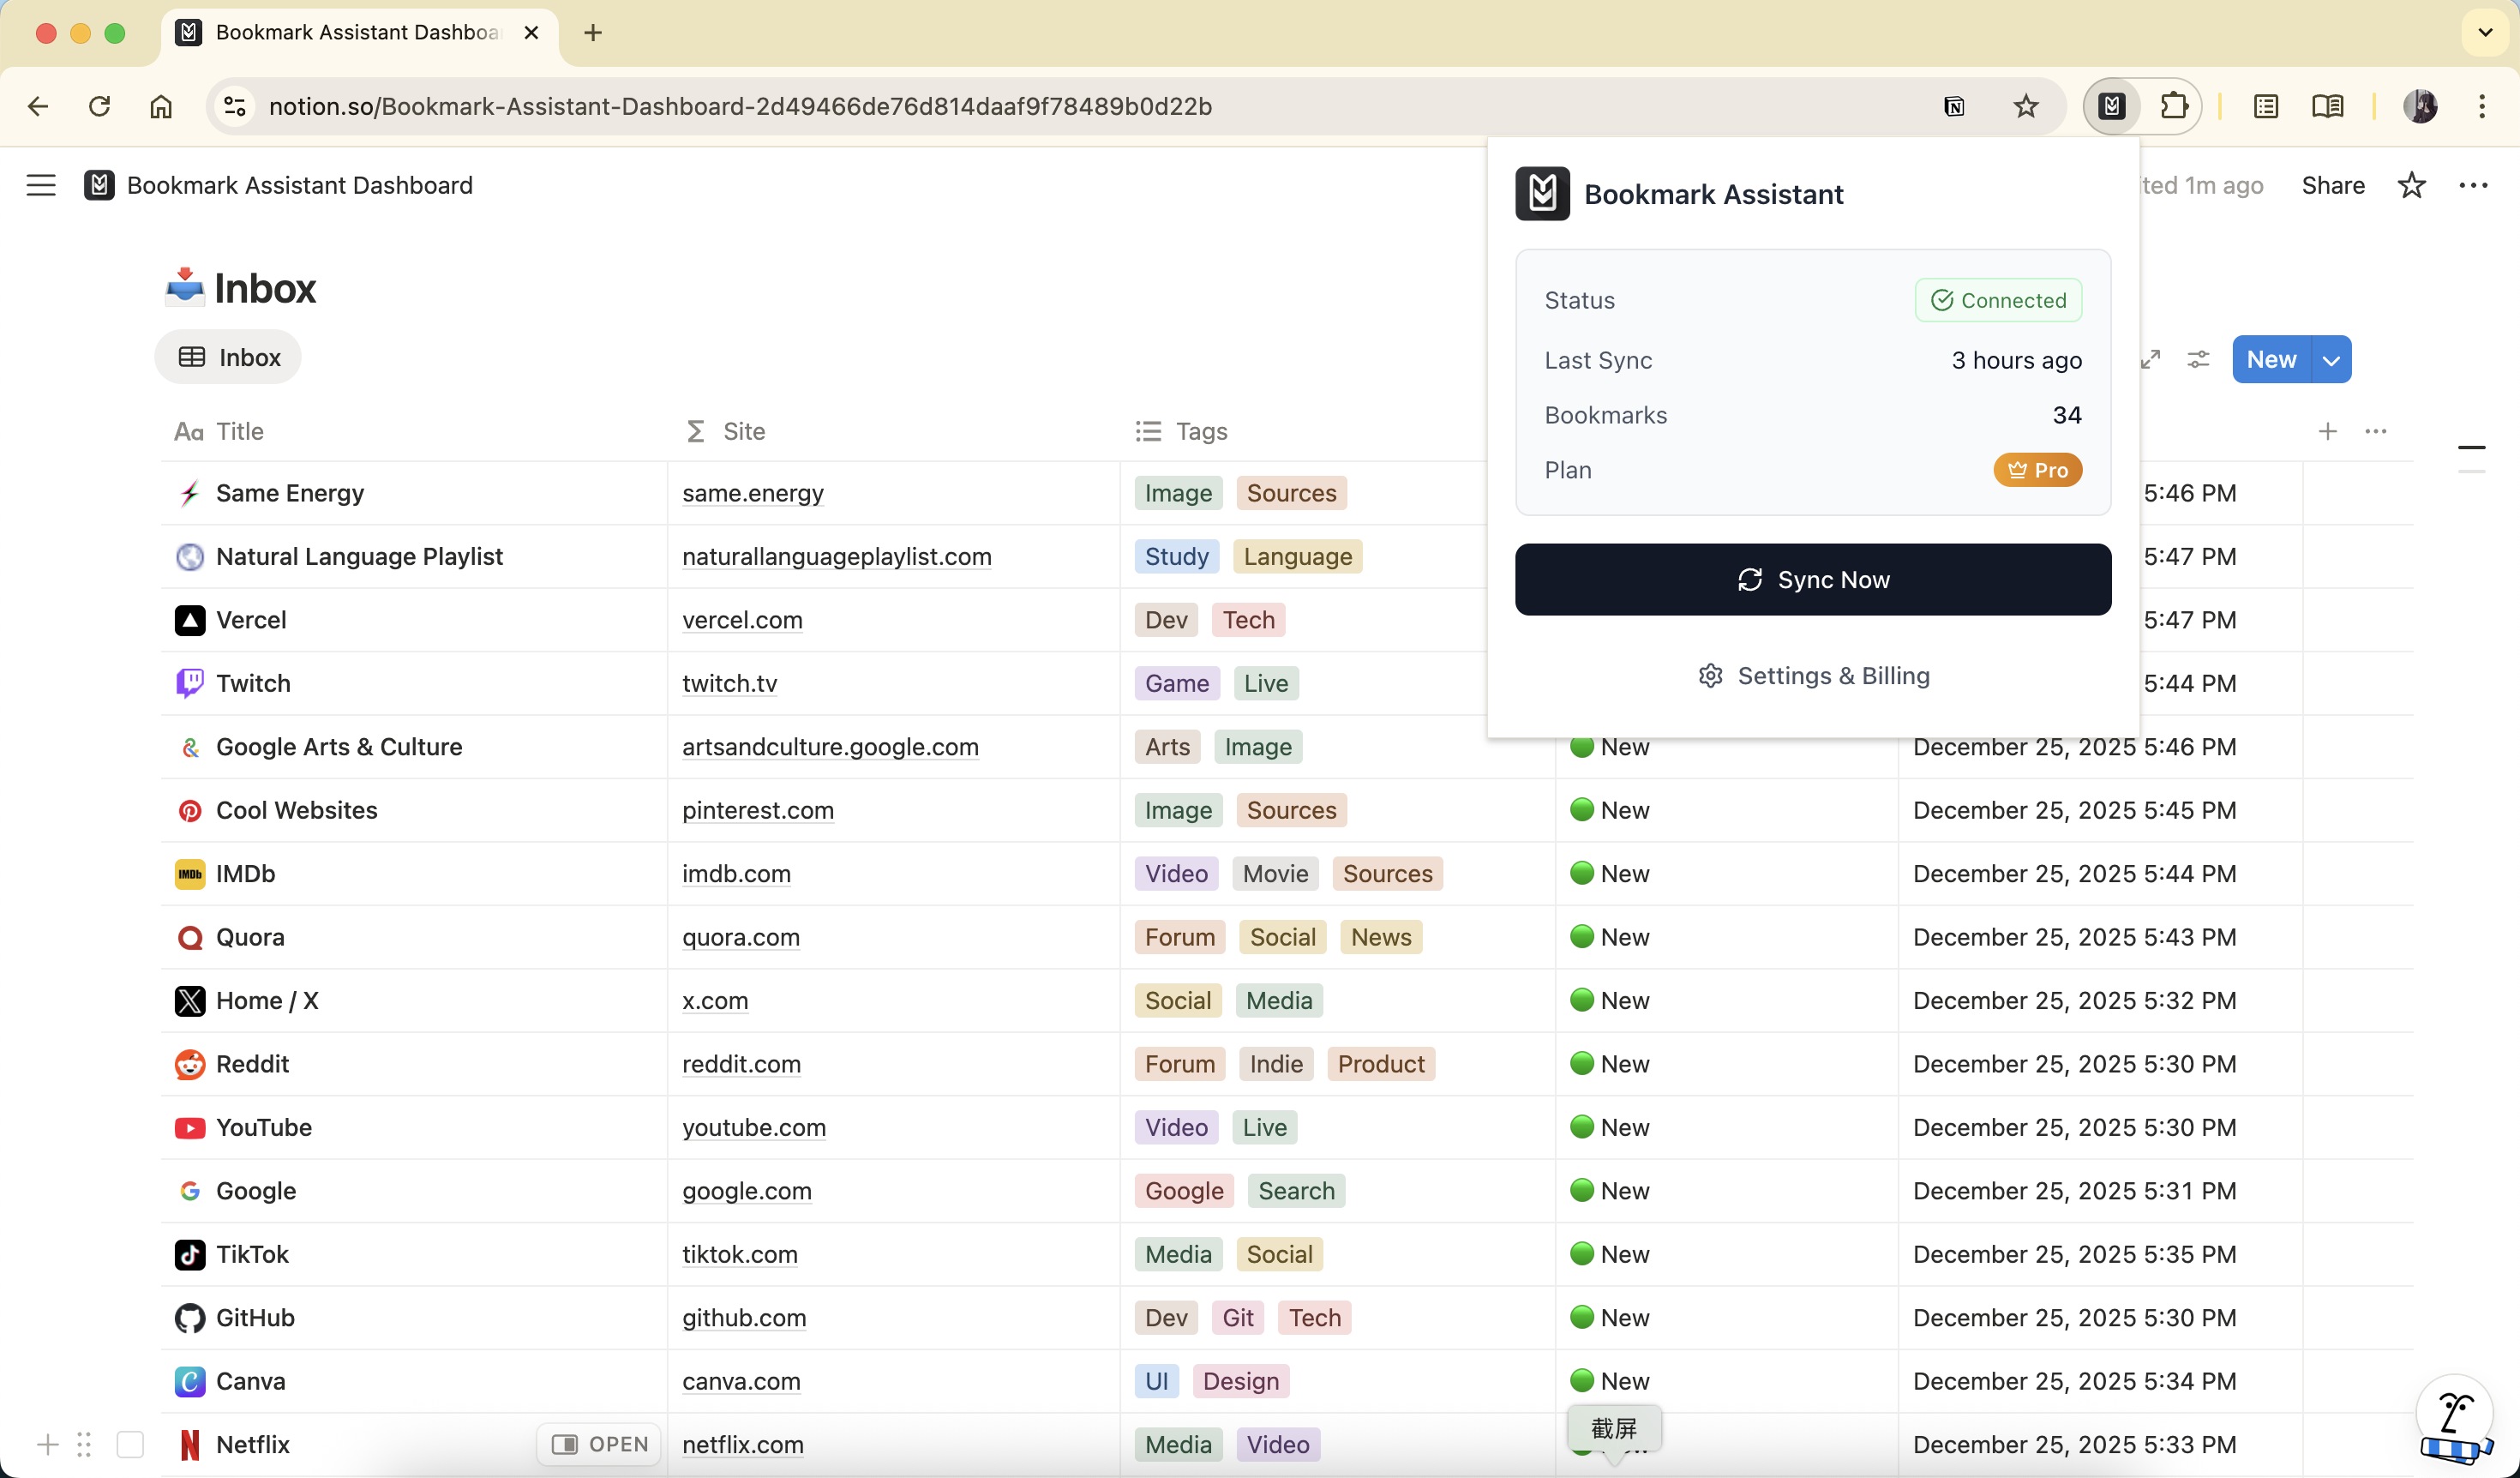Open the same.energy link
Image resolution: width=2520 pixels, height=1478 pixels.
753,492
